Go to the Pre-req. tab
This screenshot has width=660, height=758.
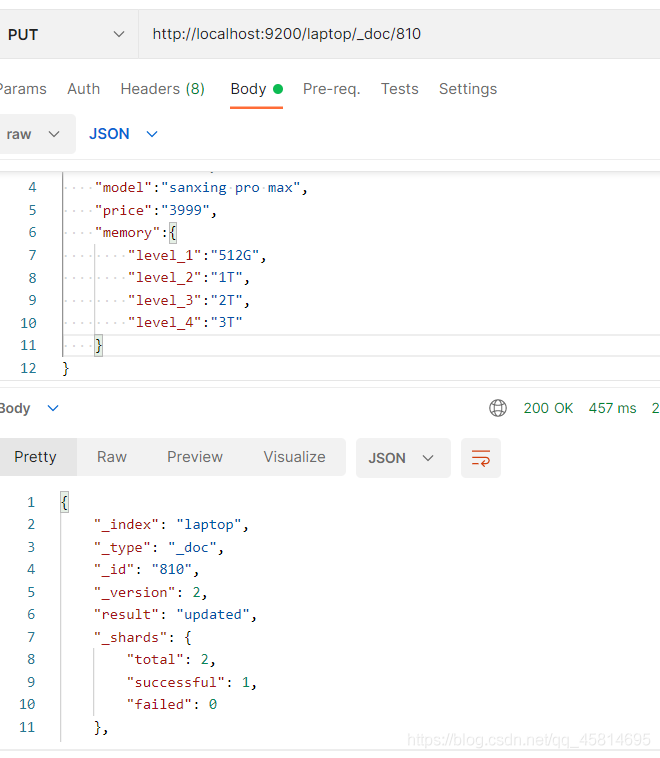[332, 89]
